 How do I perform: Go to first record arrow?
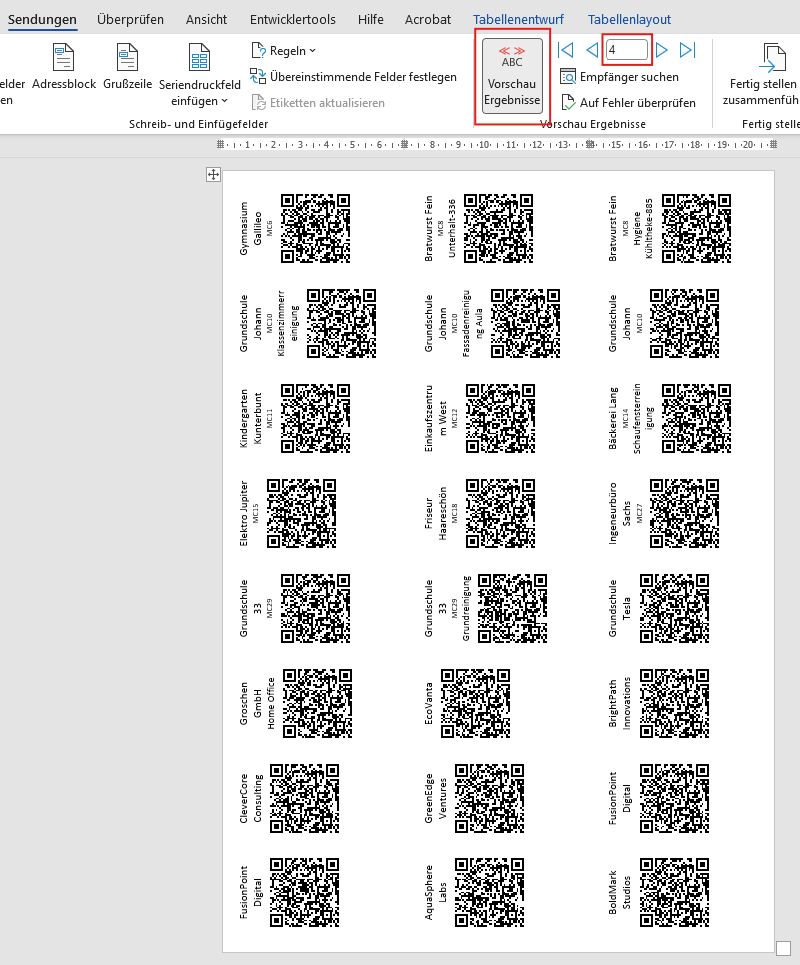click(x=565, y=50)
